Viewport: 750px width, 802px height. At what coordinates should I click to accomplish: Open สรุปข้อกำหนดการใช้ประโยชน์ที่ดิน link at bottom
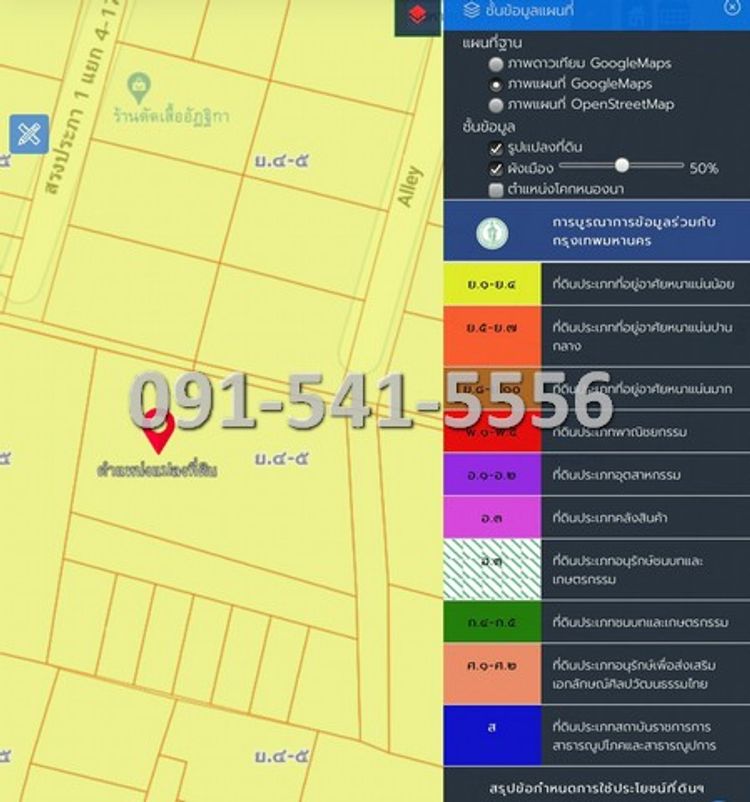click(x=596, y=788)
